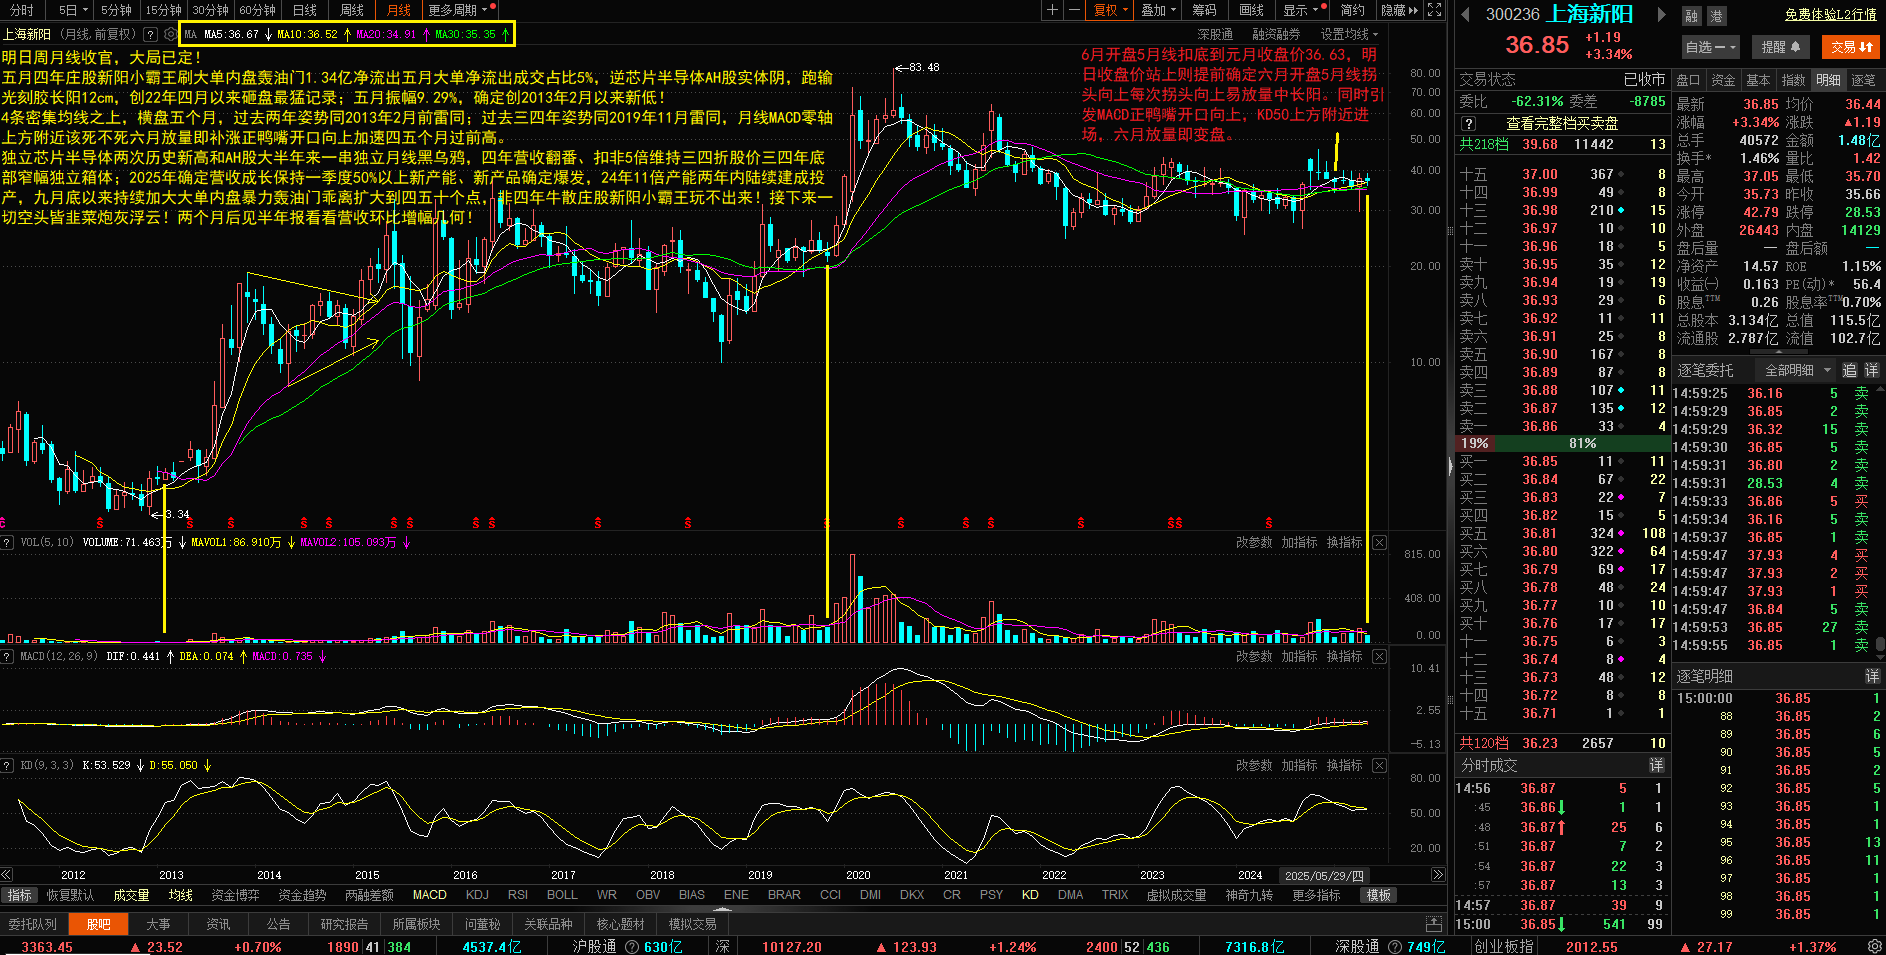Jump timeline to earliest data arrow

[x=7, y=875]
